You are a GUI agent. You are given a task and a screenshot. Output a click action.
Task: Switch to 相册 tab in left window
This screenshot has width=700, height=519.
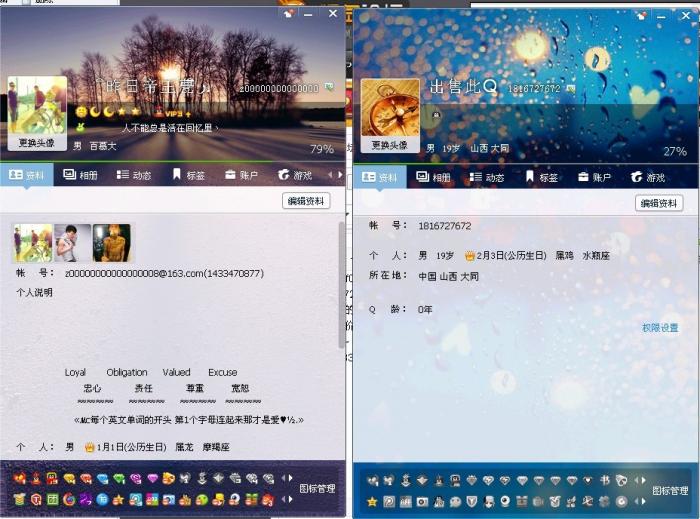pyautogui.click(x=80, y=175)
